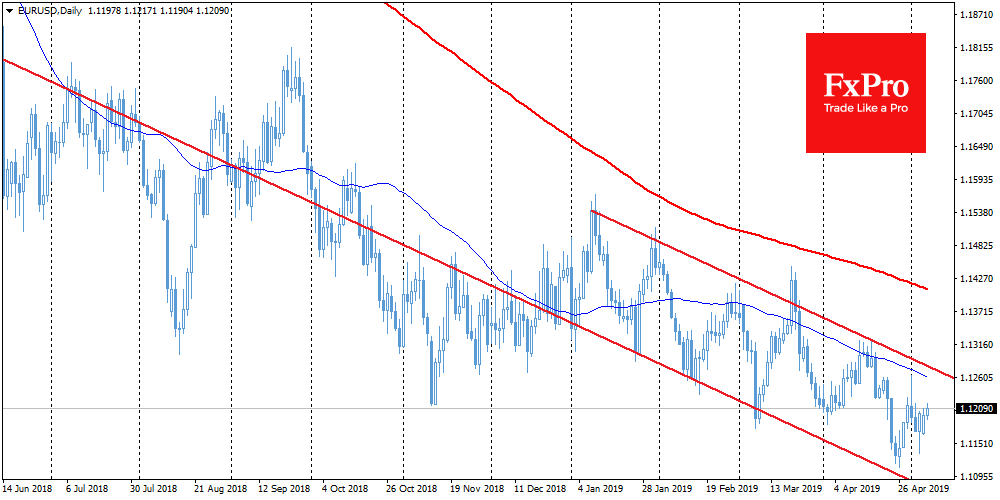Click the 1.13160 price axis label
The width and height of the screenshot is (1000, 500).
coord(977,344)
